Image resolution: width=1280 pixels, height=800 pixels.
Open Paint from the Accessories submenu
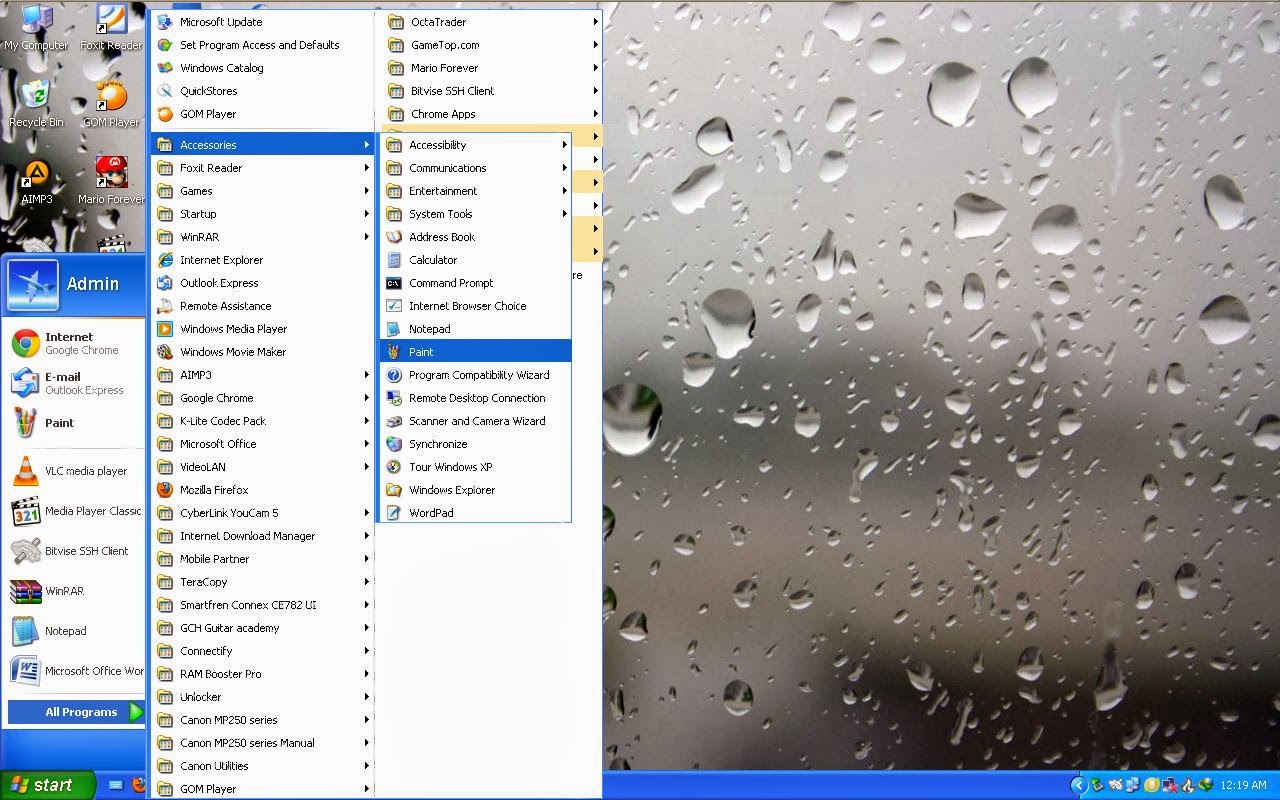tap(475, 352)
